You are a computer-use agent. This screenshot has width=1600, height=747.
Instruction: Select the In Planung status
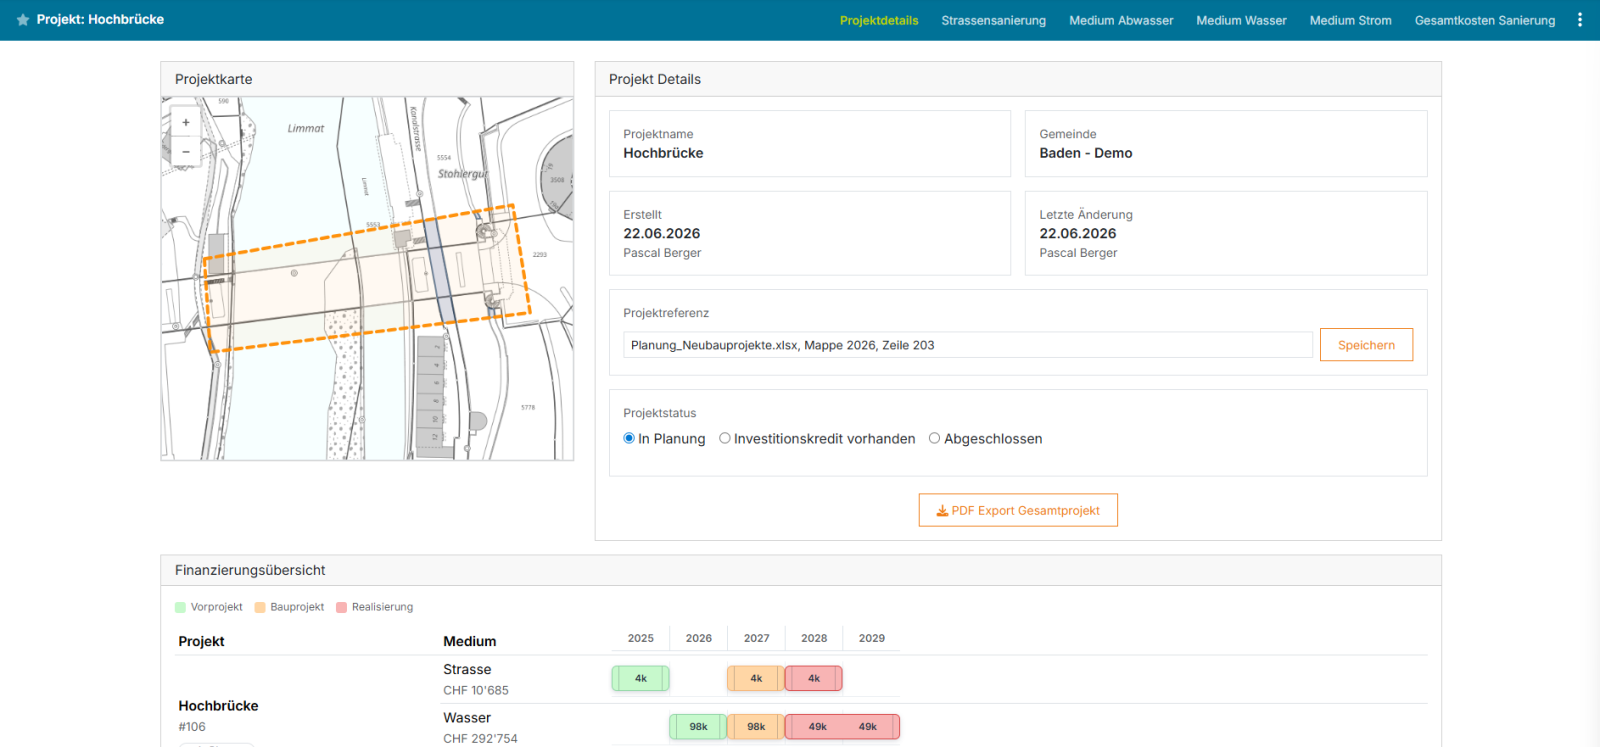point(629,438)
